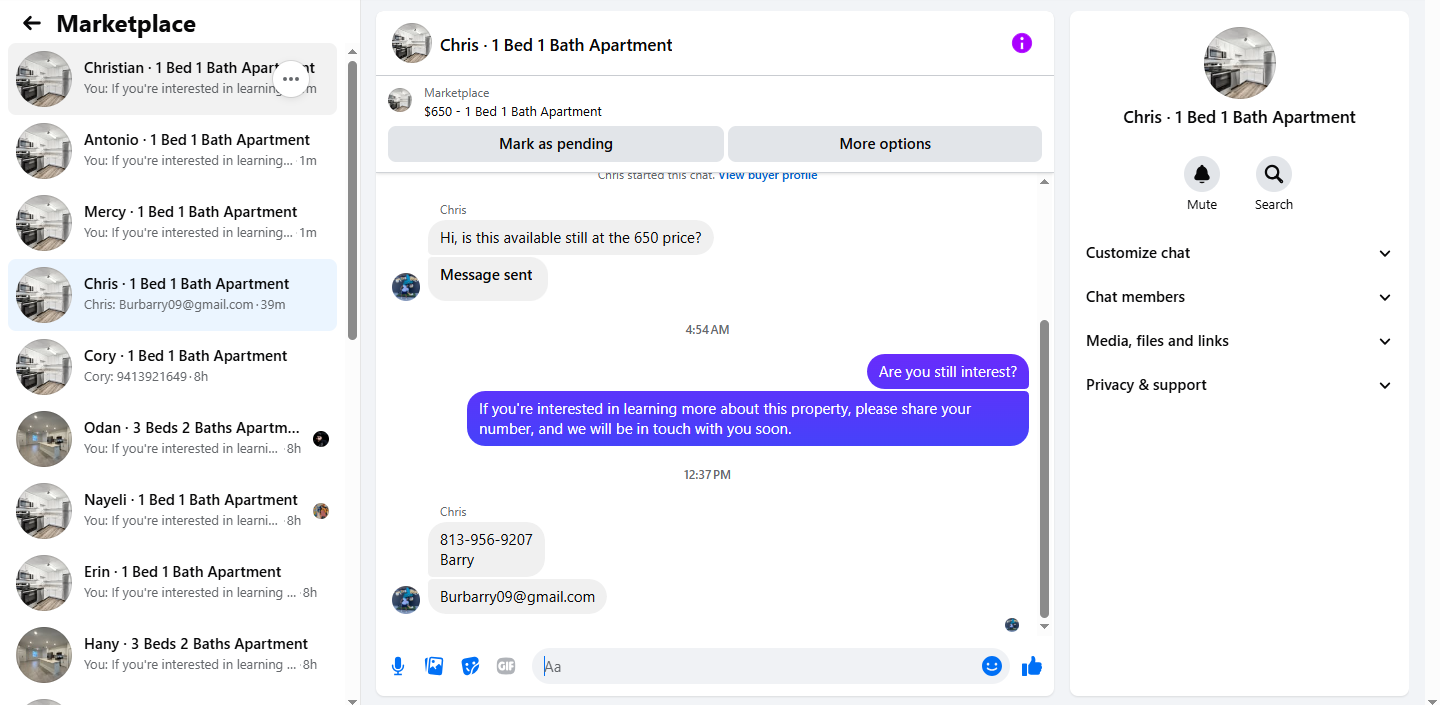Click the More options button
The height and width of the screenshot is (705, 1440).
[885, 144]
